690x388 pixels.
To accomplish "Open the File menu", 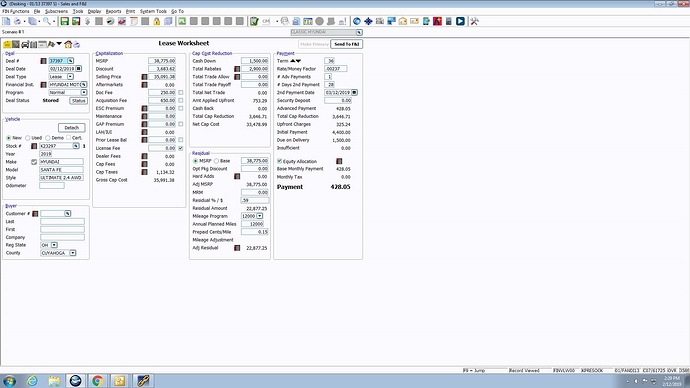I will [x=37, y=11].
